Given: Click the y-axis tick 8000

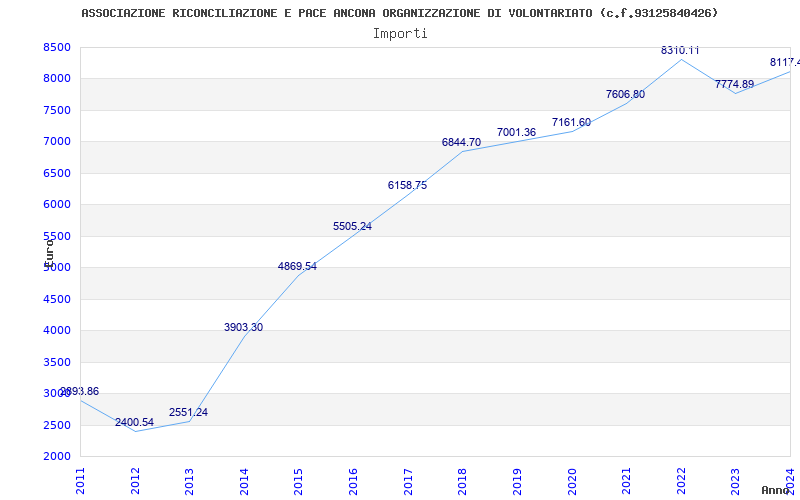Looking at the screenshot, I should [x=57, y=79].
